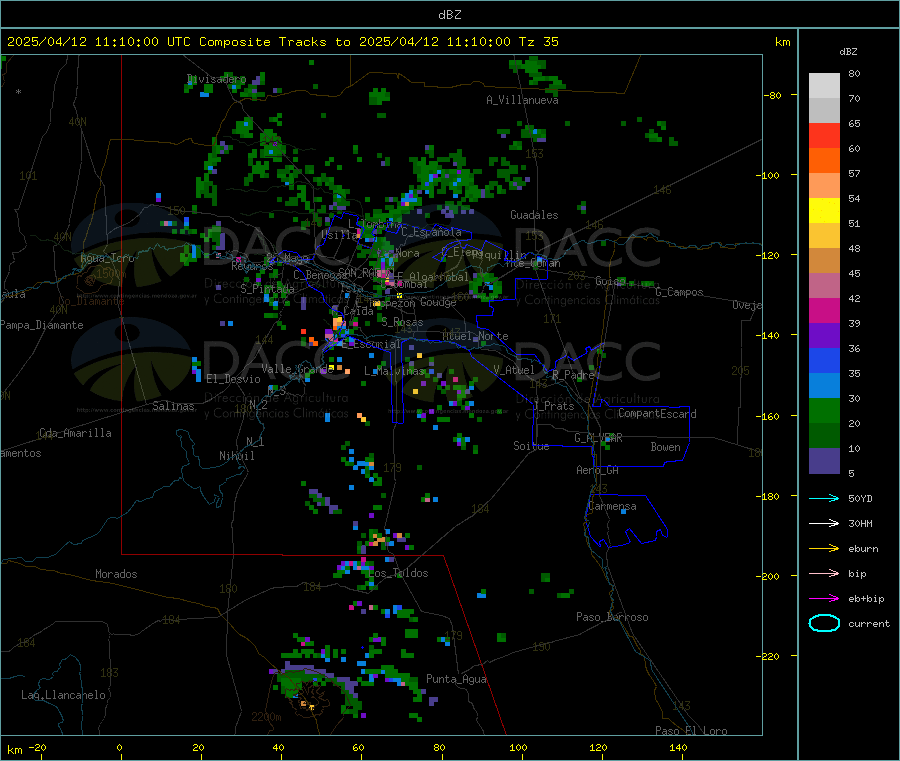900x761 pixels.
Task: Click the '2200m' elevation label
Action: 266,717
